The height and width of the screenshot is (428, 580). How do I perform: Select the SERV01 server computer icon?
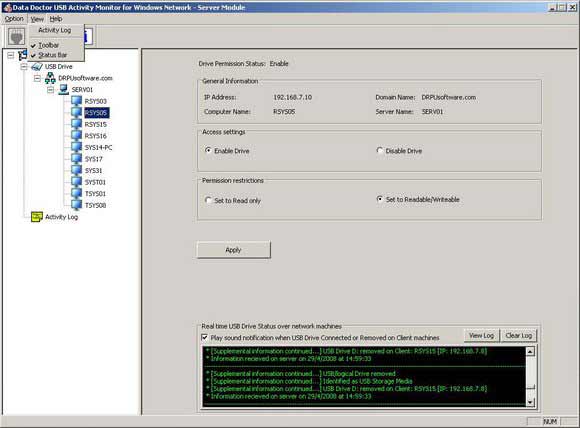coord(64,90)
